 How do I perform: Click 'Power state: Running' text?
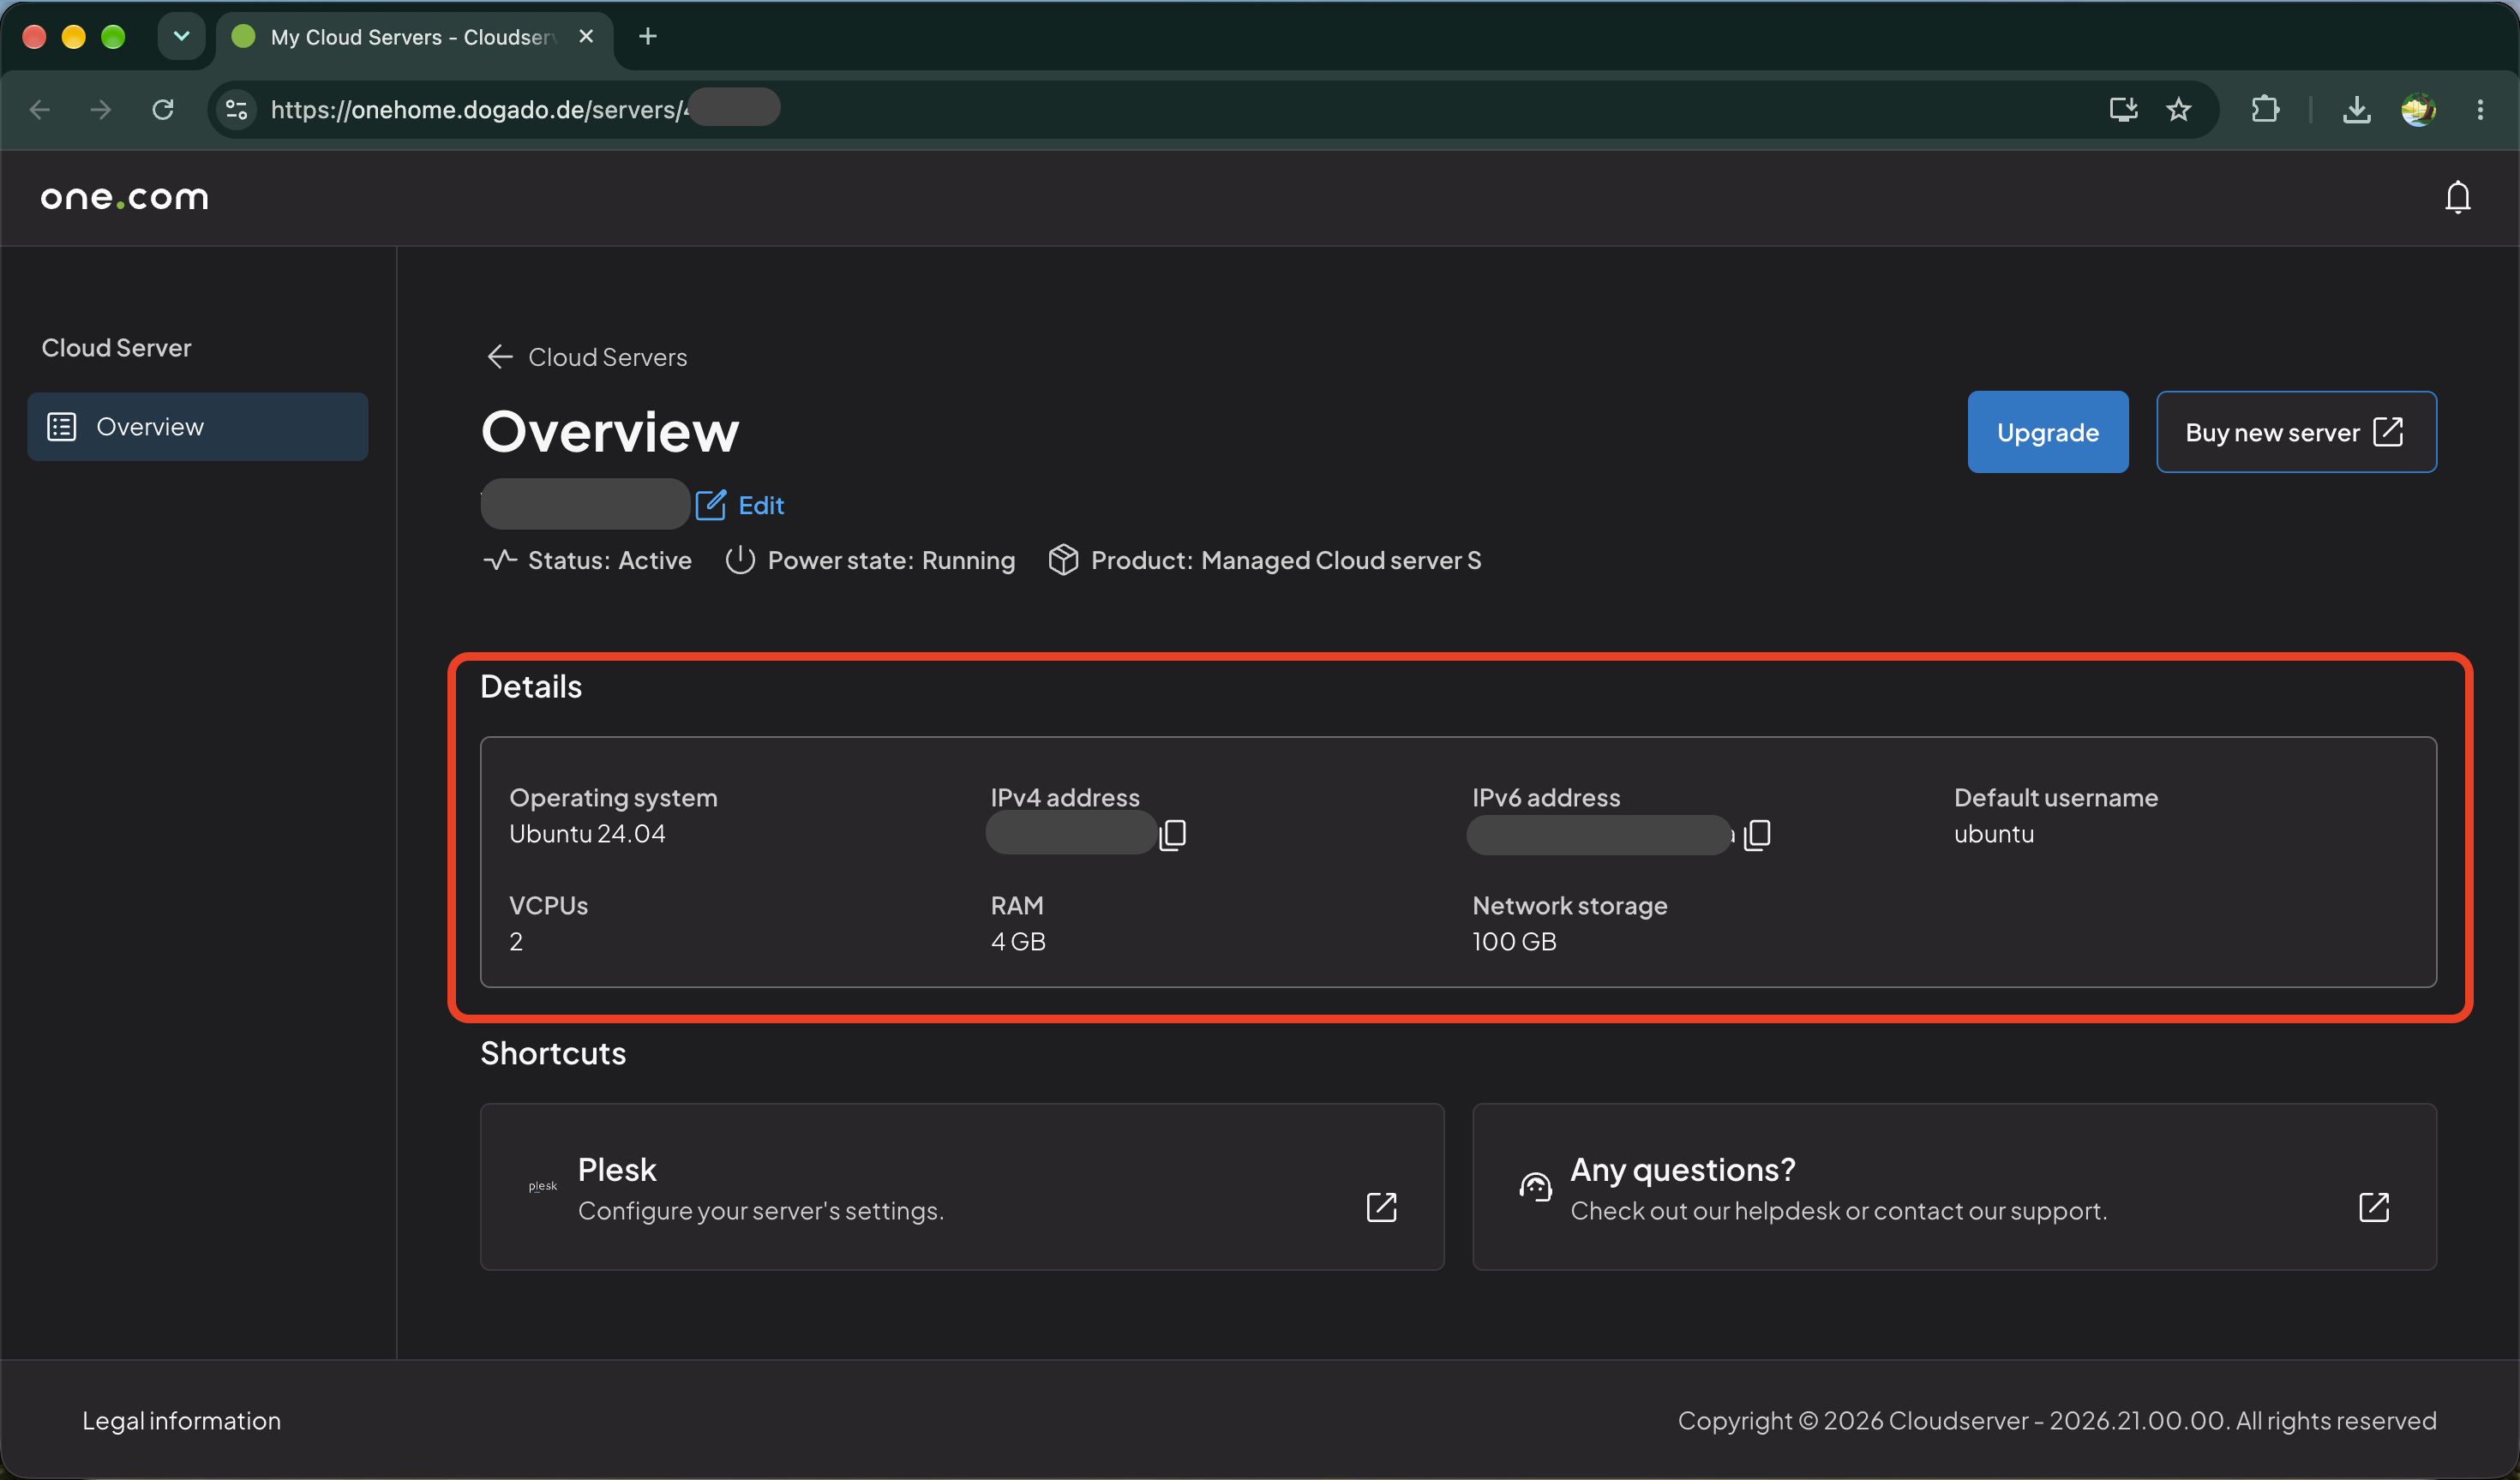click(890, 560)
